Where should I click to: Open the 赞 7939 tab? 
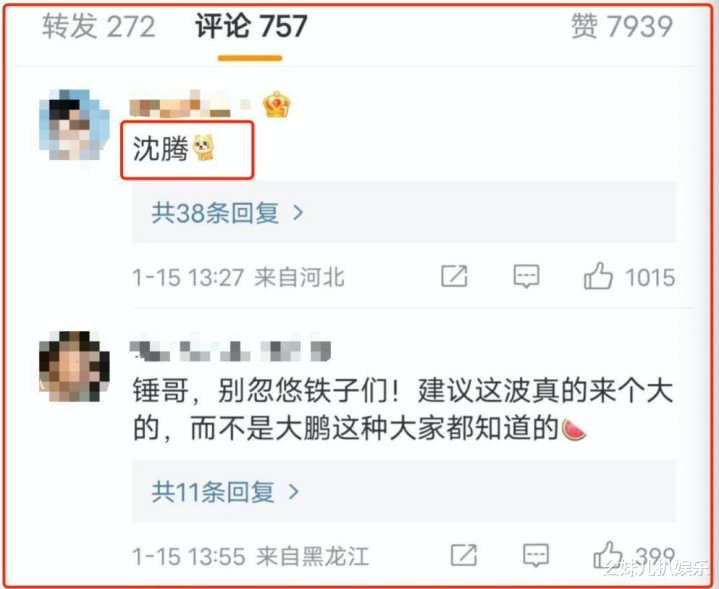(622, 26)
